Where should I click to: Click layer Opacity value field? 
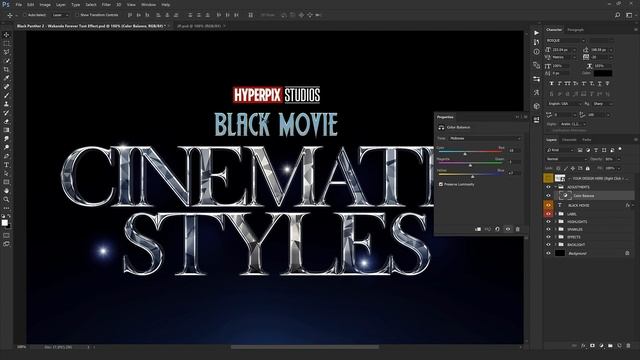pos(609,159)
